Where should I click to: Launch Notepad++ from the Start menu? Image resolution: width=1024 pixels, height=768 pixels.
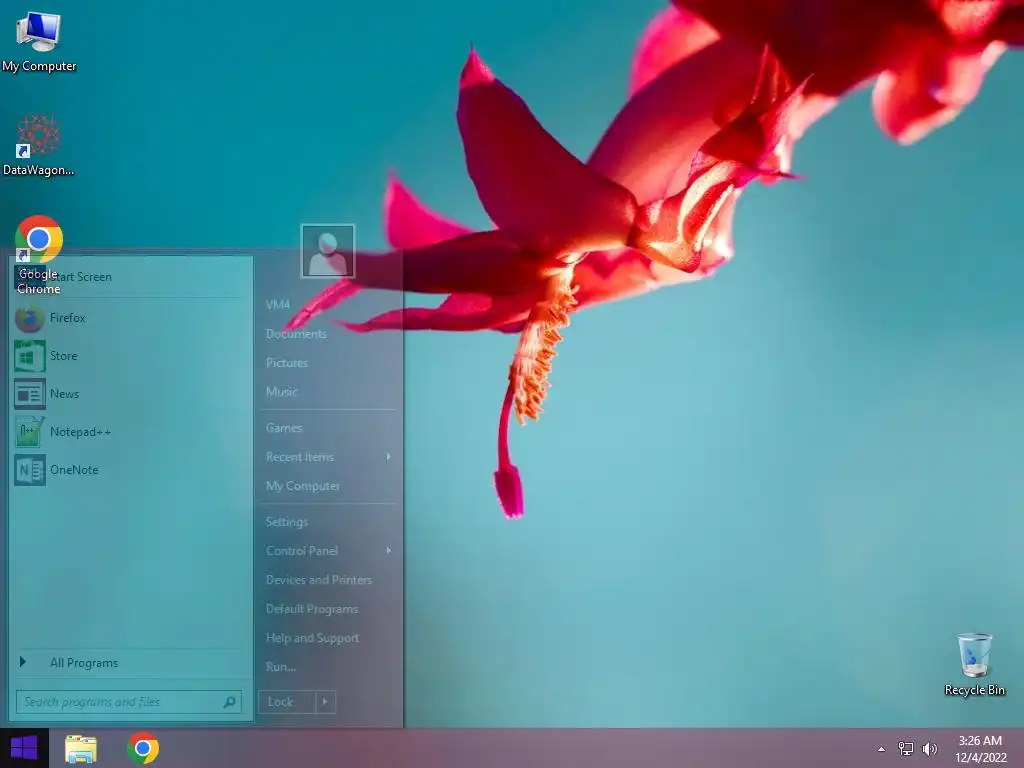point(131,432)
